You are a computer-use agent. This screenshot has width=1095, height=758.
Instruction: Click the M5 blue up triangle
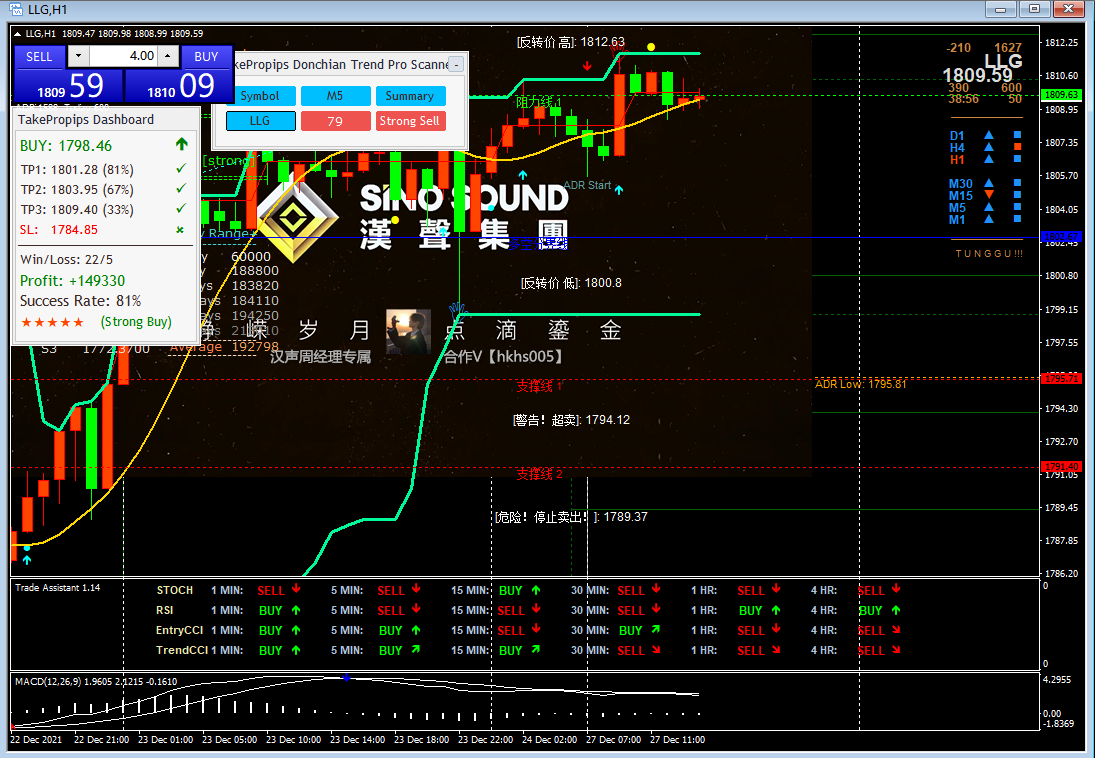click(989, 207)
